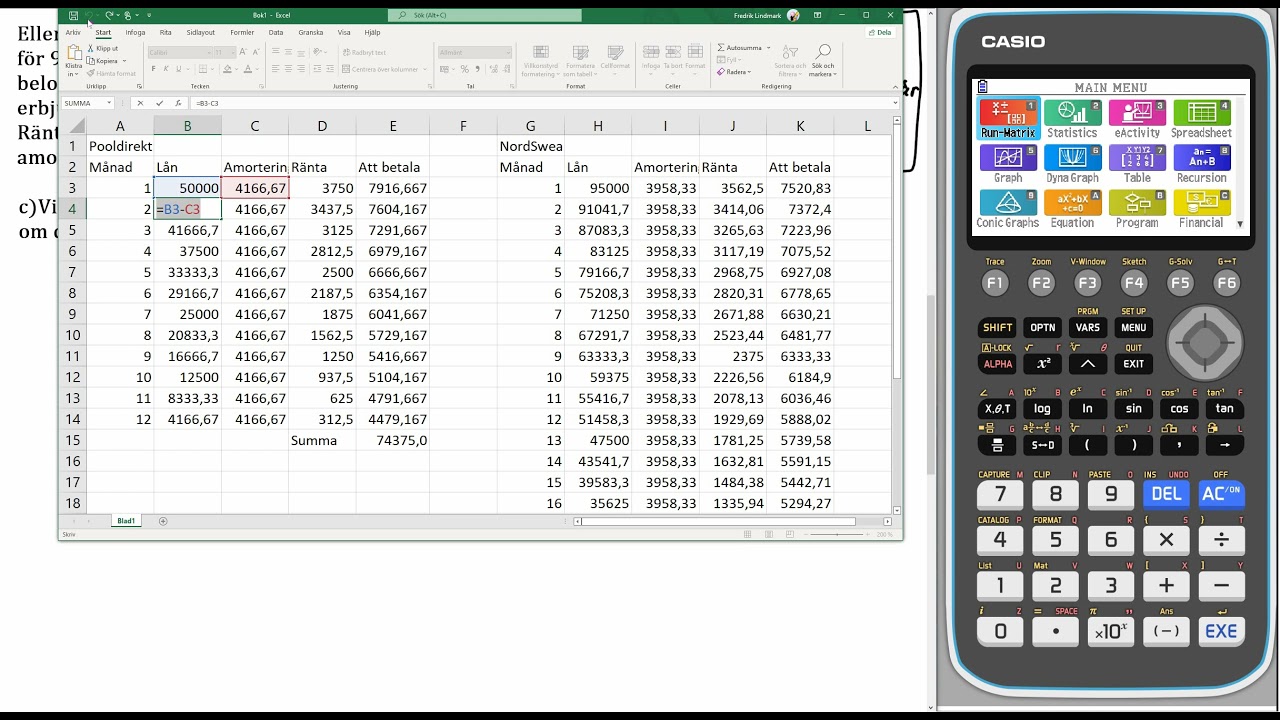Select cell containing 74375,0 sum
The width and height of the screenshot is (1280, 720).
393,440
